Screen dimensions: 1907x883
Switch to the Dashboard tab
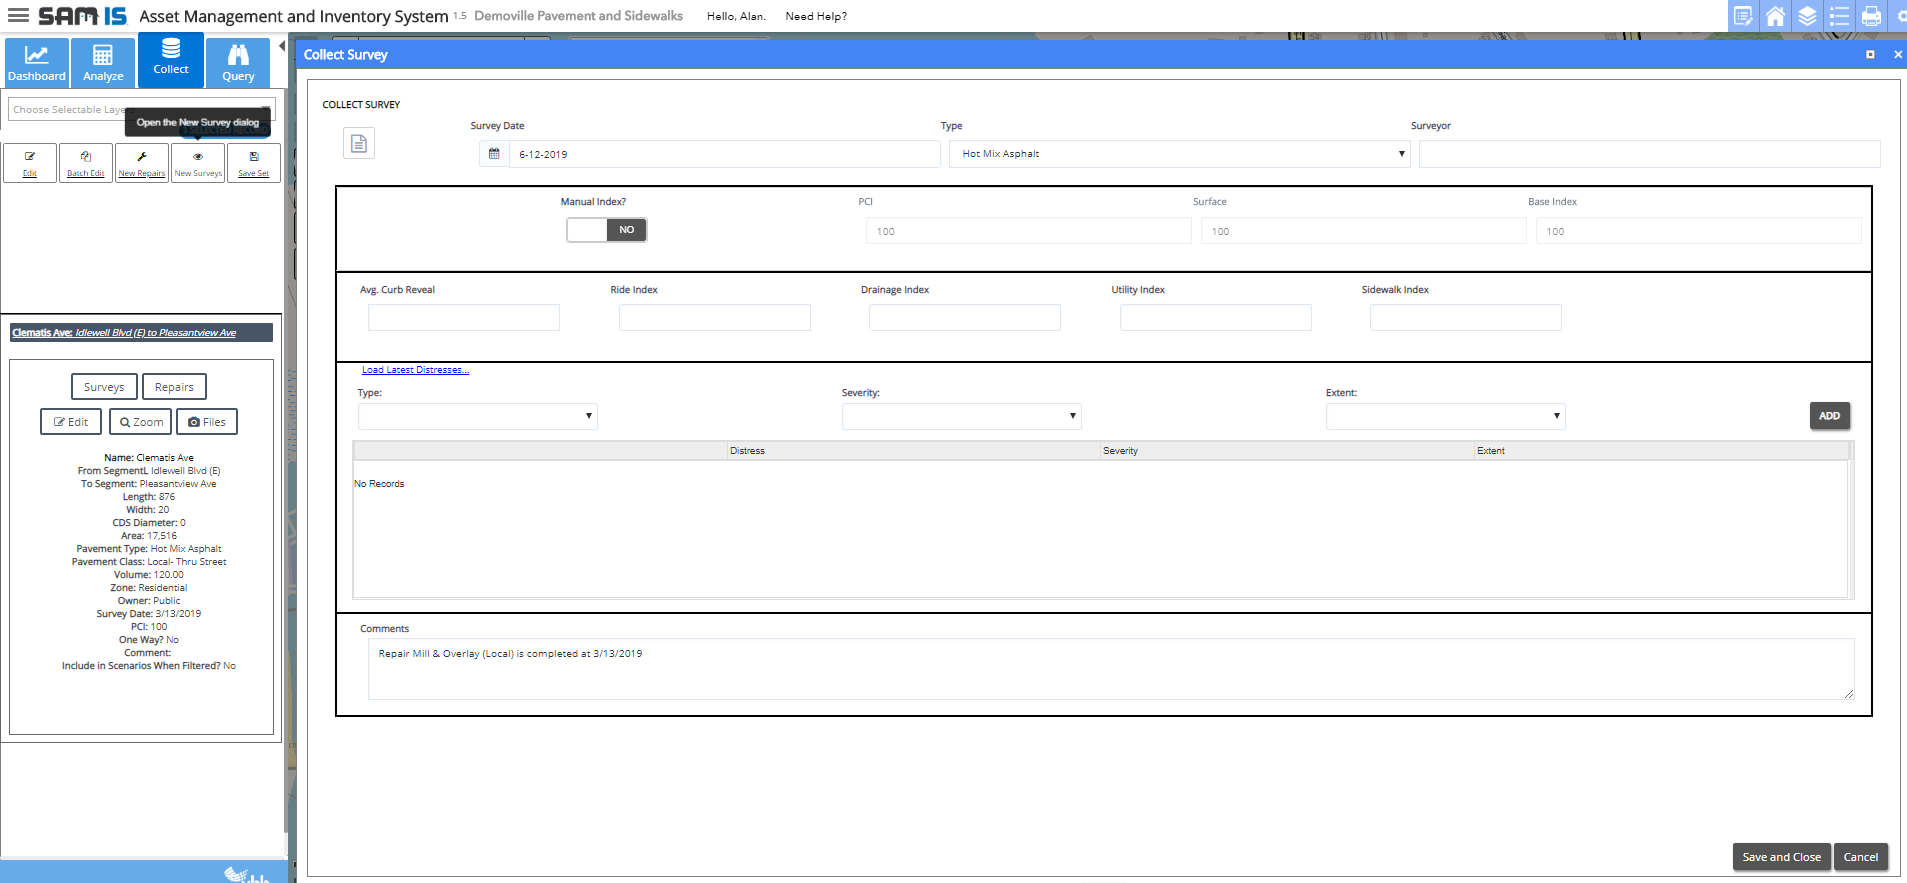point(37,63)
